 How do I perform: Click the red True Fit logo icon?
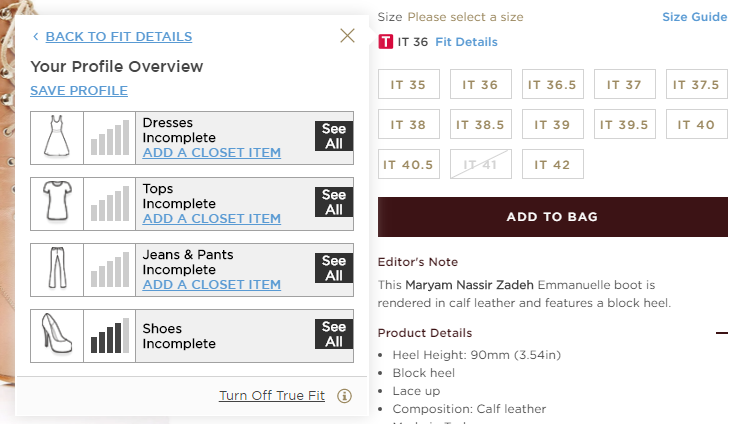[x=385, y=42]
